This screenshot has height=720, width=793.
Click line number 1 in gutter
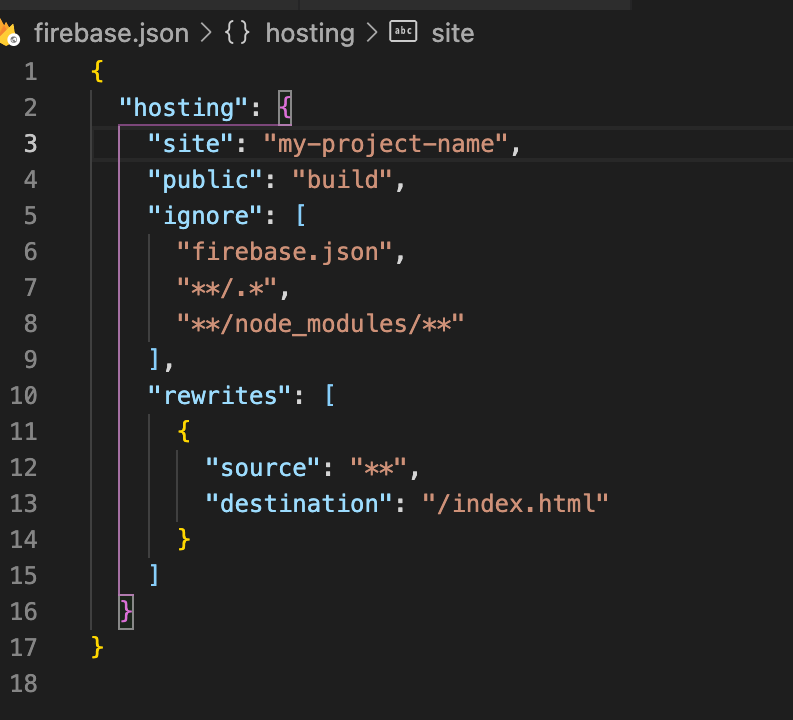[x=31, y=72]
